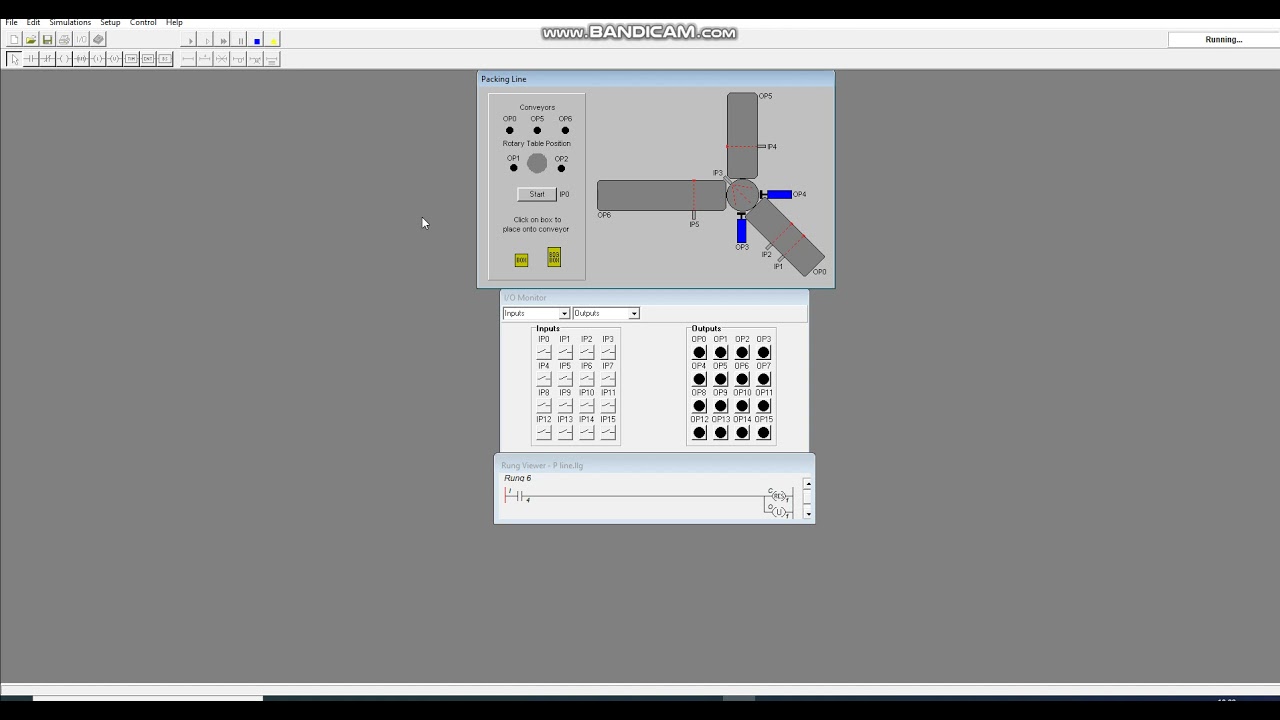Screen dimensions: 1280x720
Task: Open the Edit menu
Action: click(33, 22)
